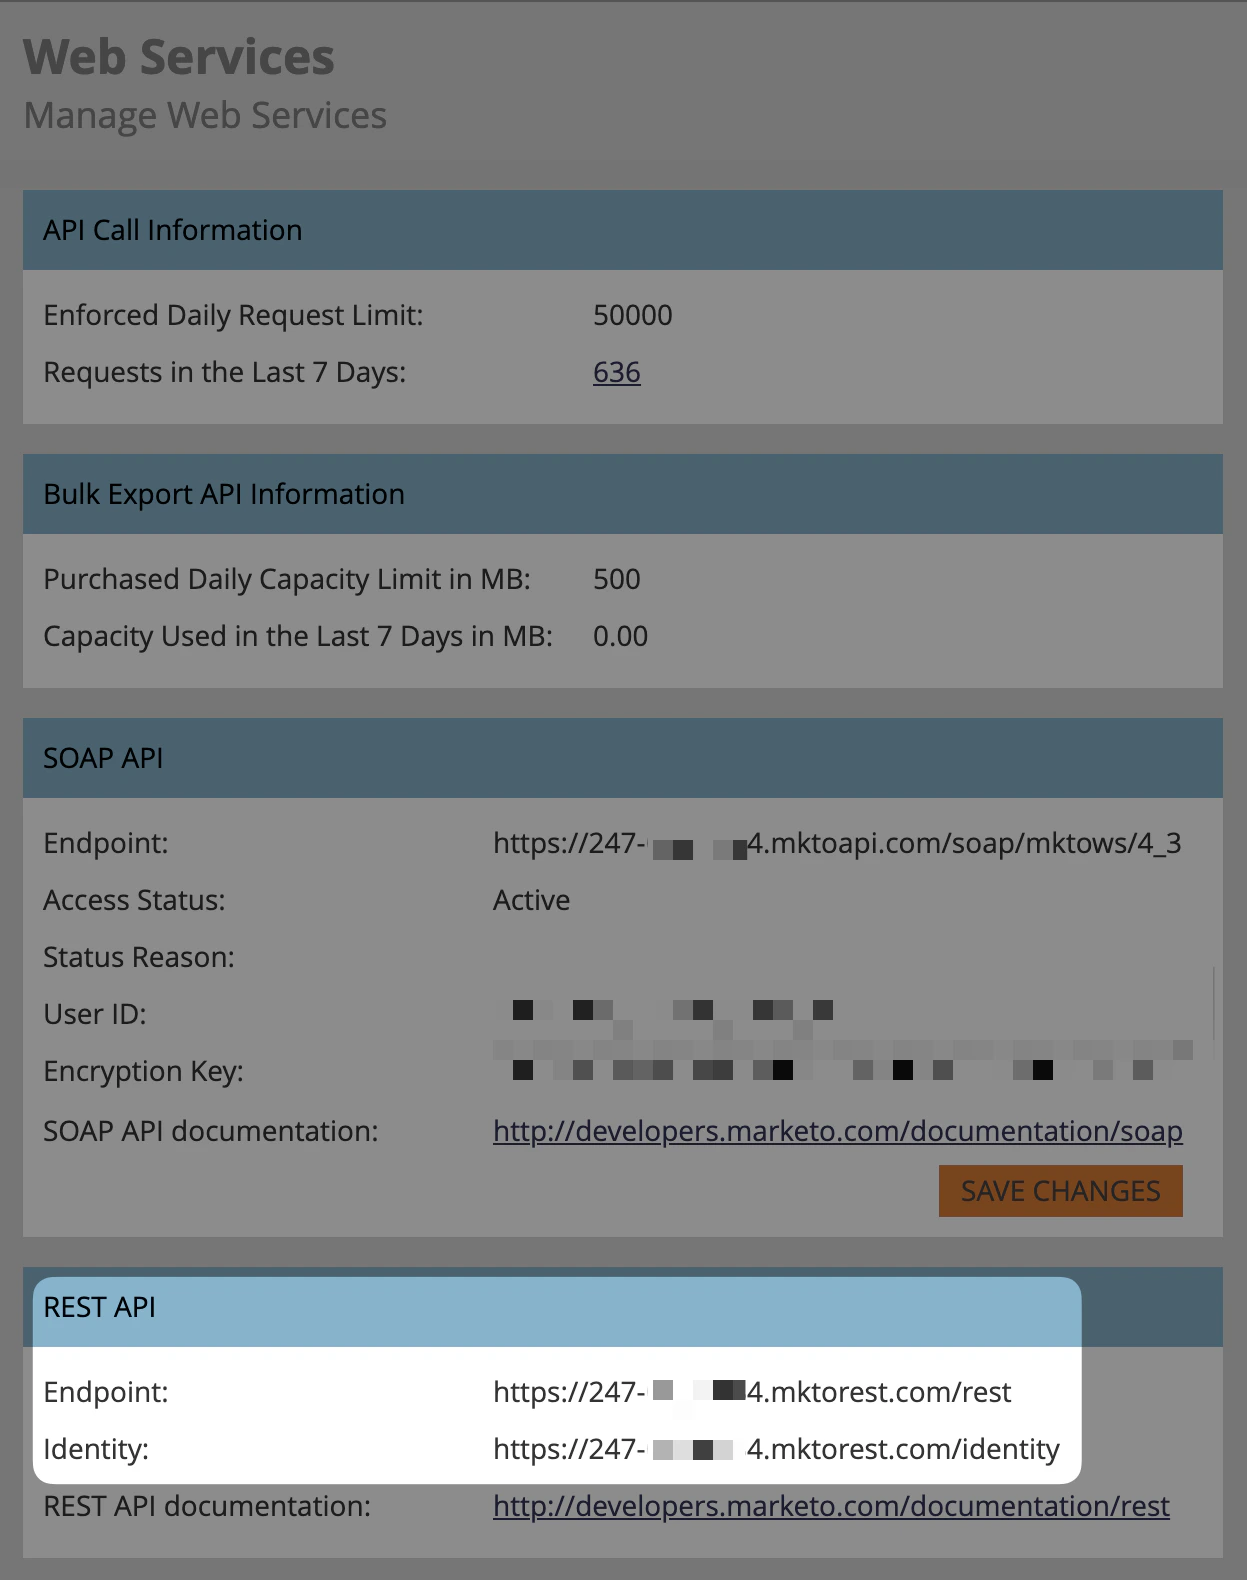Open the SOAP API documentation link
This screenshot has height=1580, width=1247.
pos(837,1131)
